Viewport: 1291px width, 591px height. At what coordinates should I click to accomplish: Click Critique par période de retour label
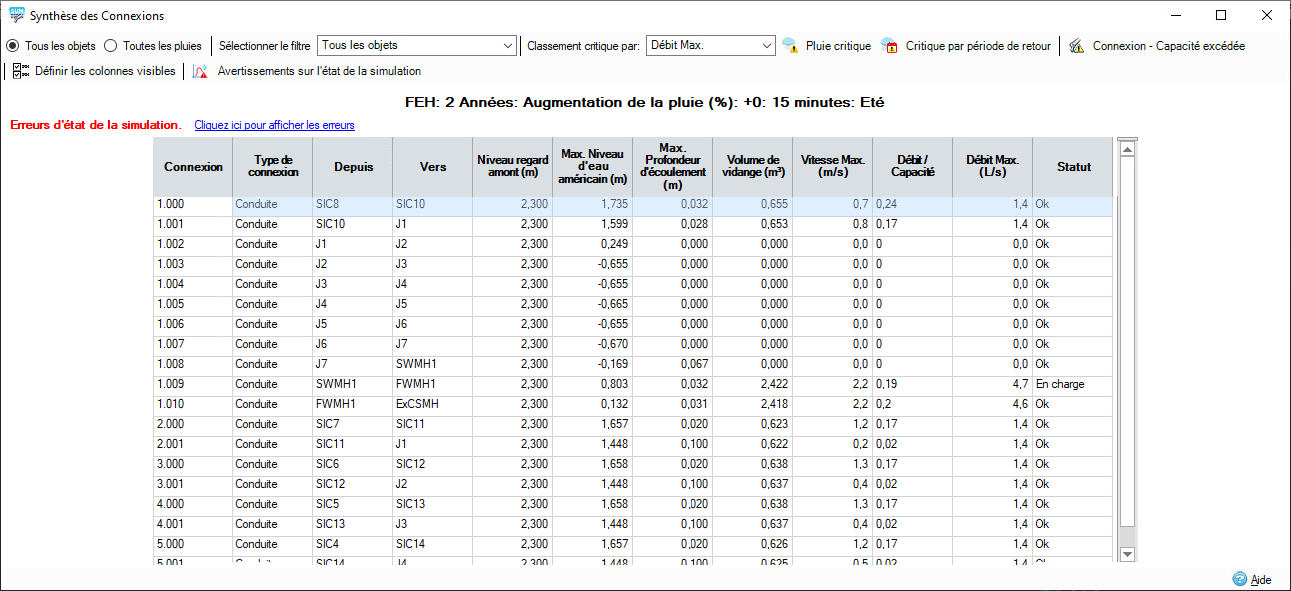tap(978, 46)
